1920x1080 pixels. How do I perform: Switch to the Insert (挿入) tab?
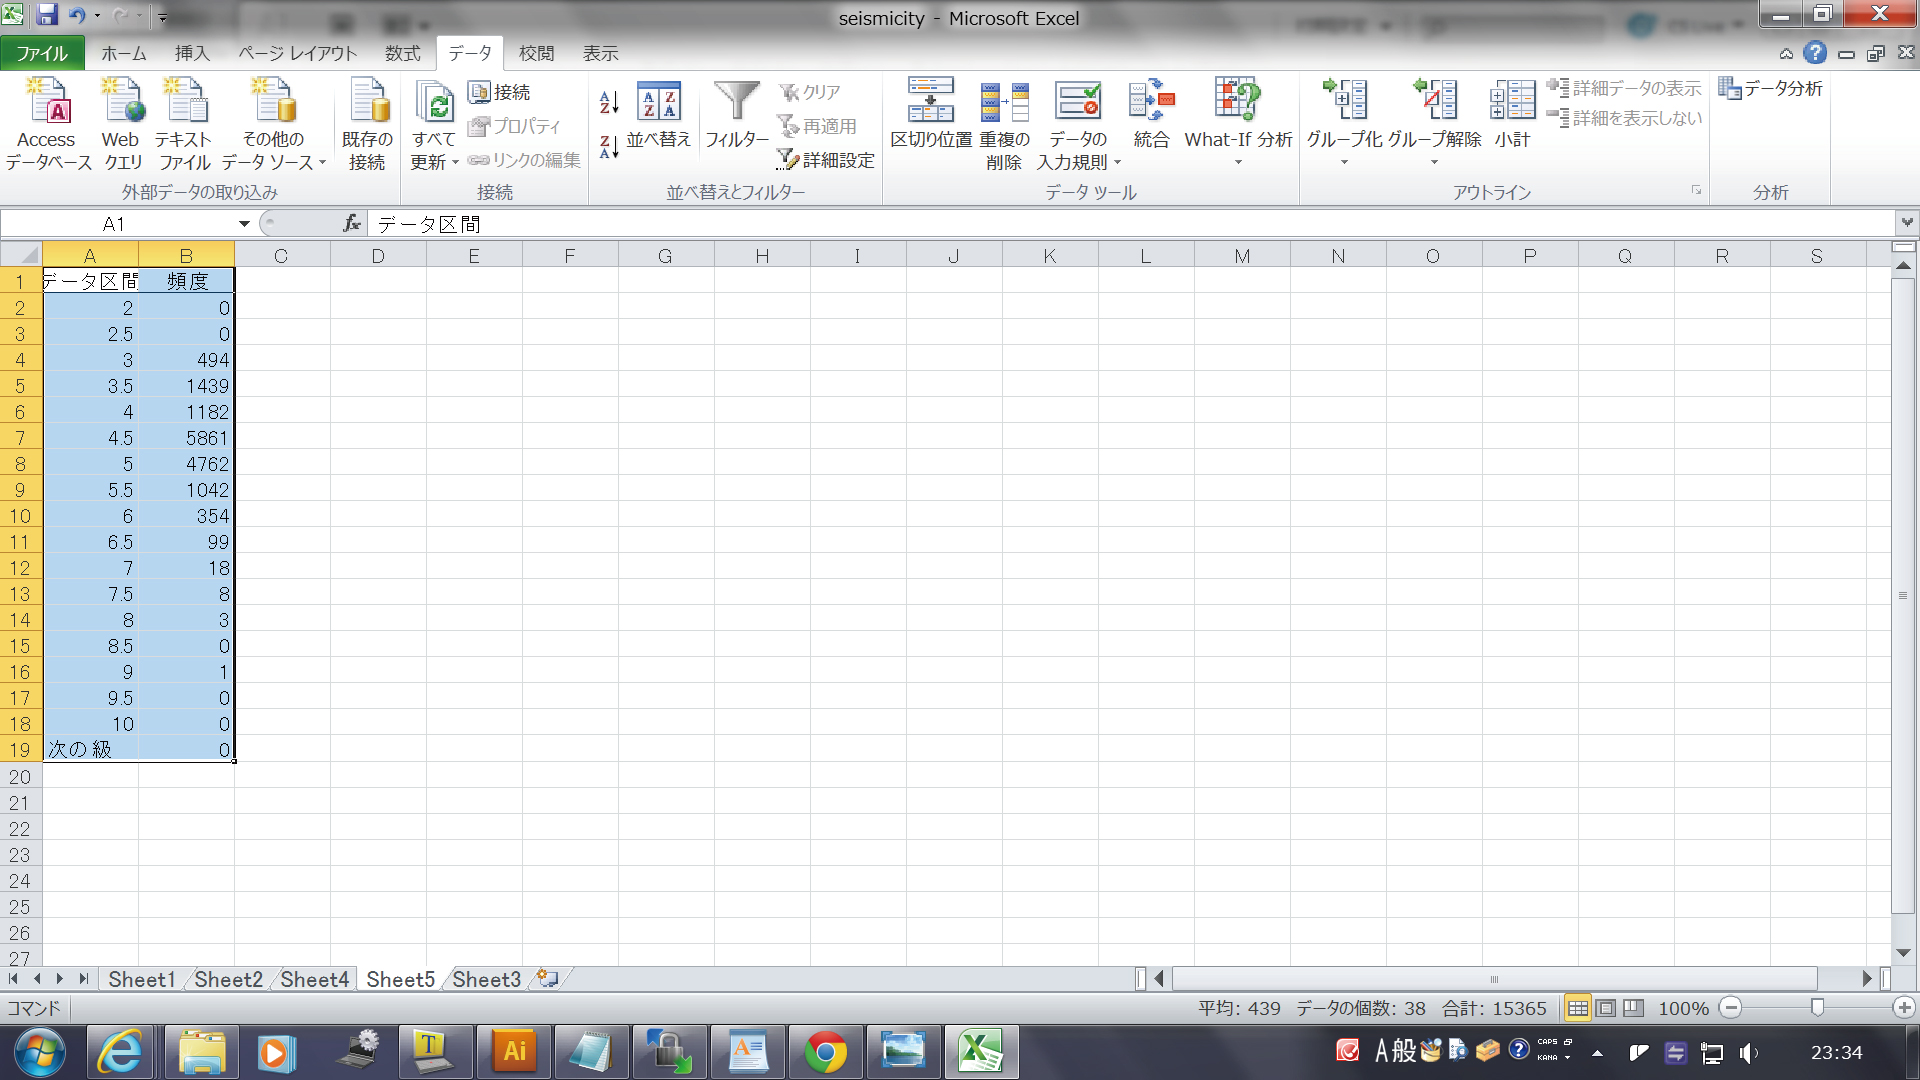192,54
